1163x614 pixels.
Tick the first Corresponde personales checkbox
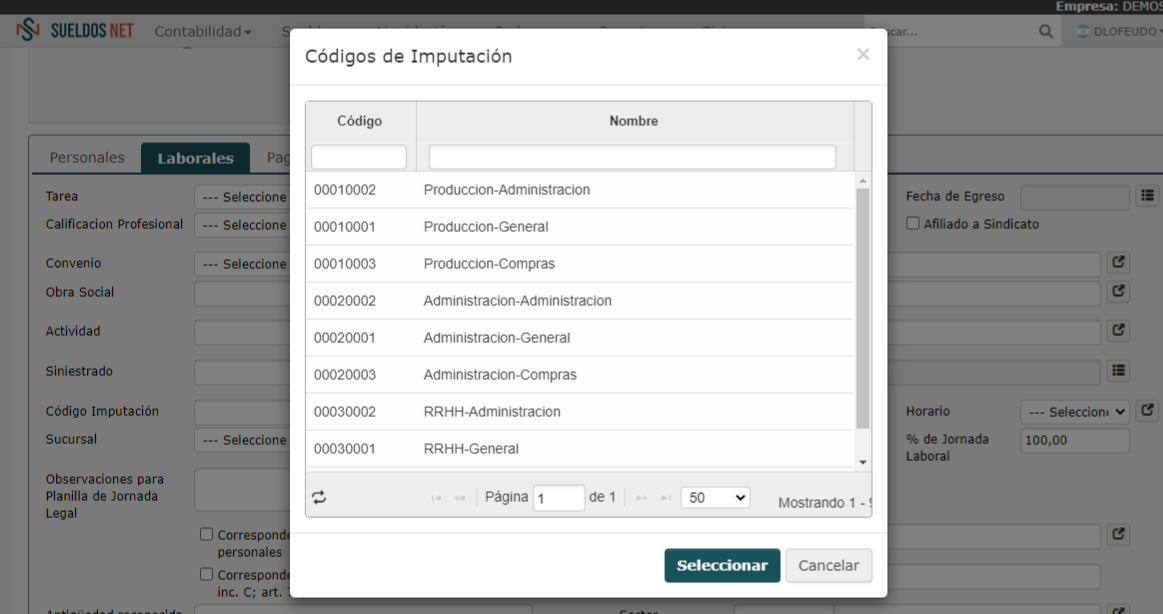point(207,534)
